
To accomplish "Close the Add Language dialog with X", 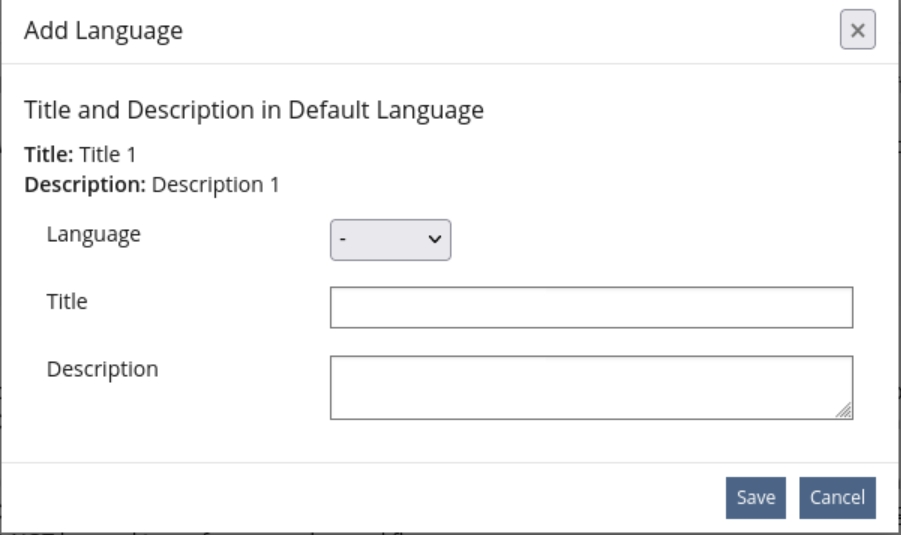I will coord(857,31).
